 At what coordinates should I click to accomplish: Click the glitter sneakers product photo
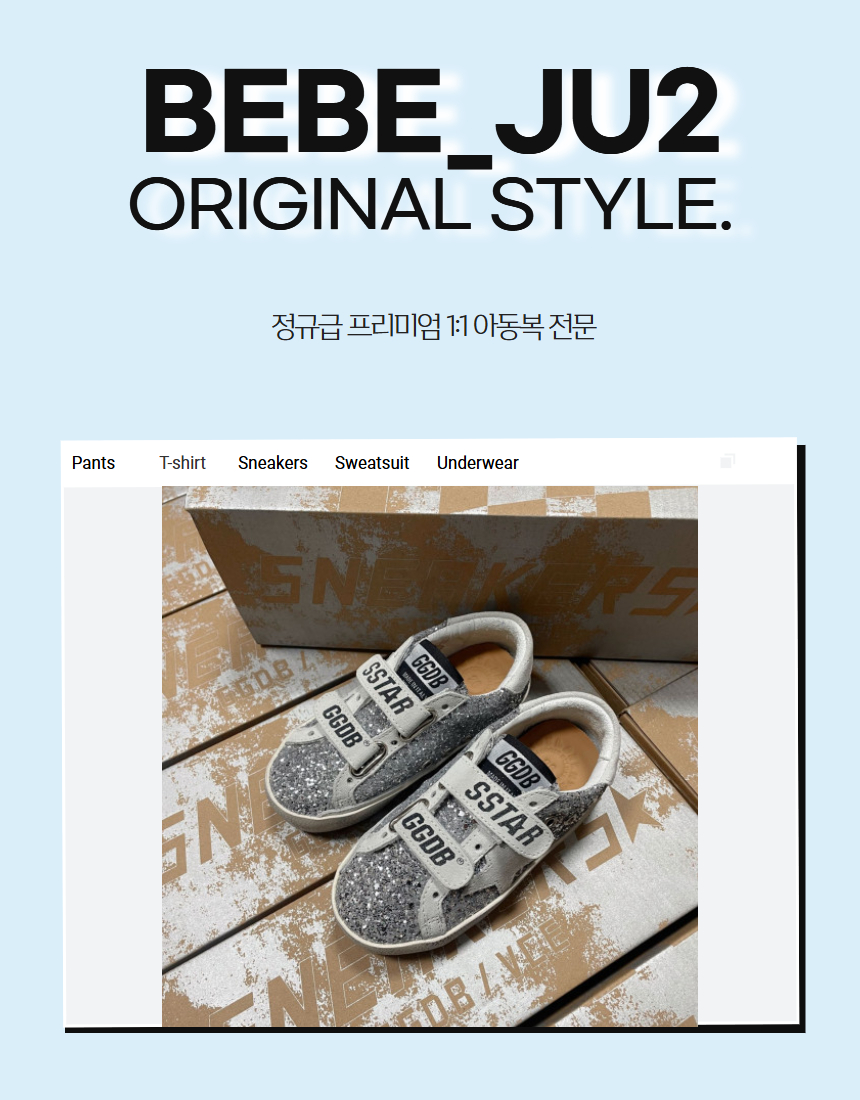pyautogui.click(x=430, y=756)
